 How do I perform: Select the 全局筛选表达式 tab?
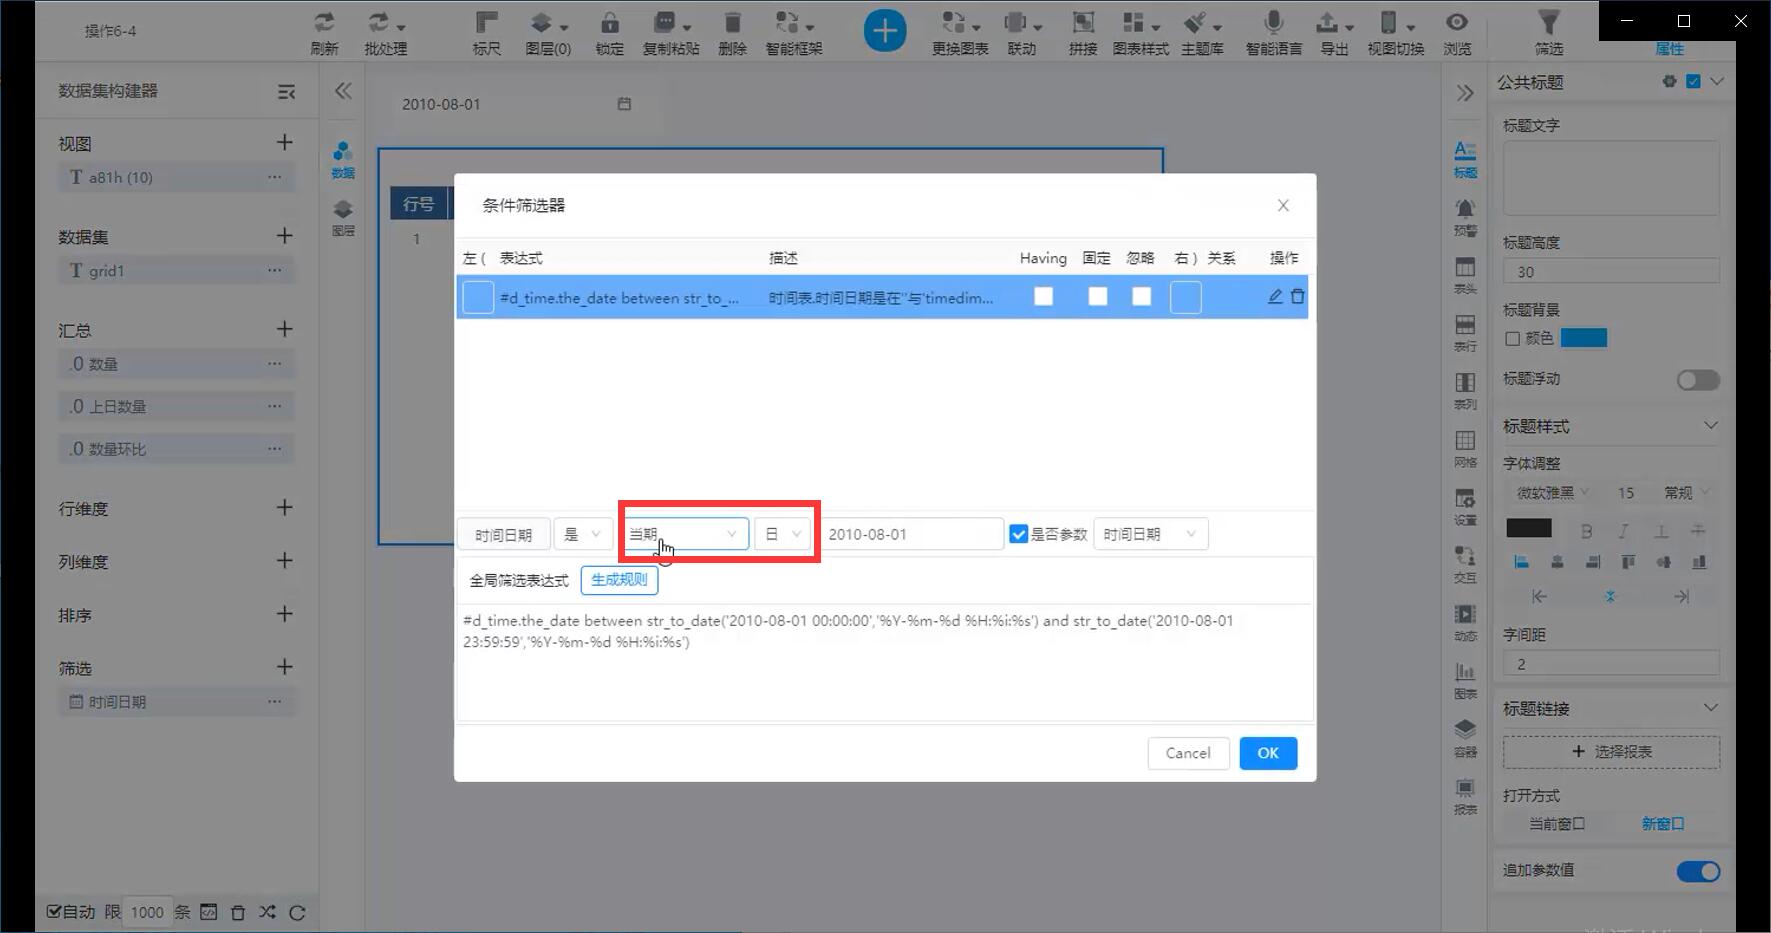519,580
